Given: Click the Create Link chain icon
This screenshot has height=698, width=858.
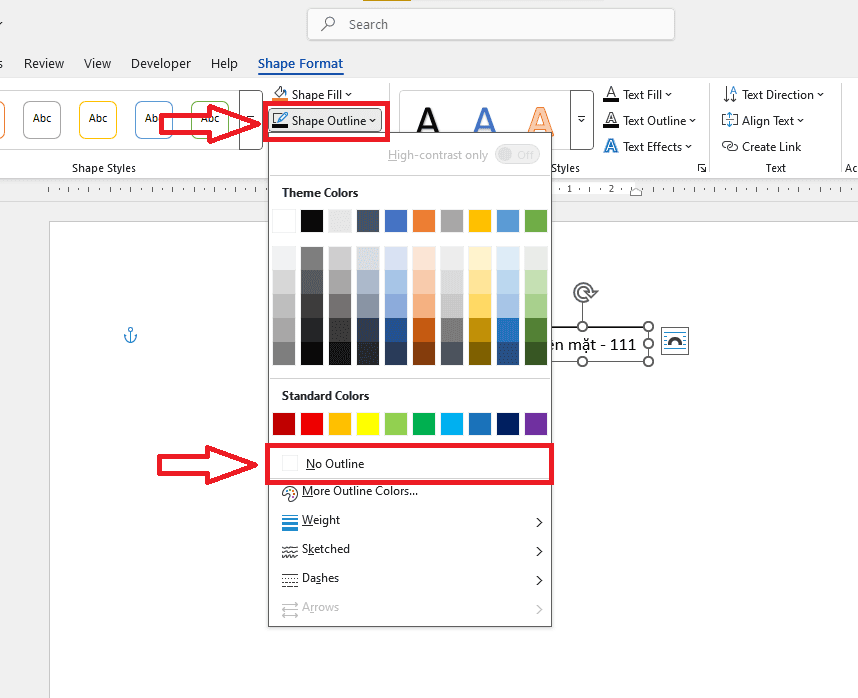Looking at the screenshot, I should (x=730, y=146).
